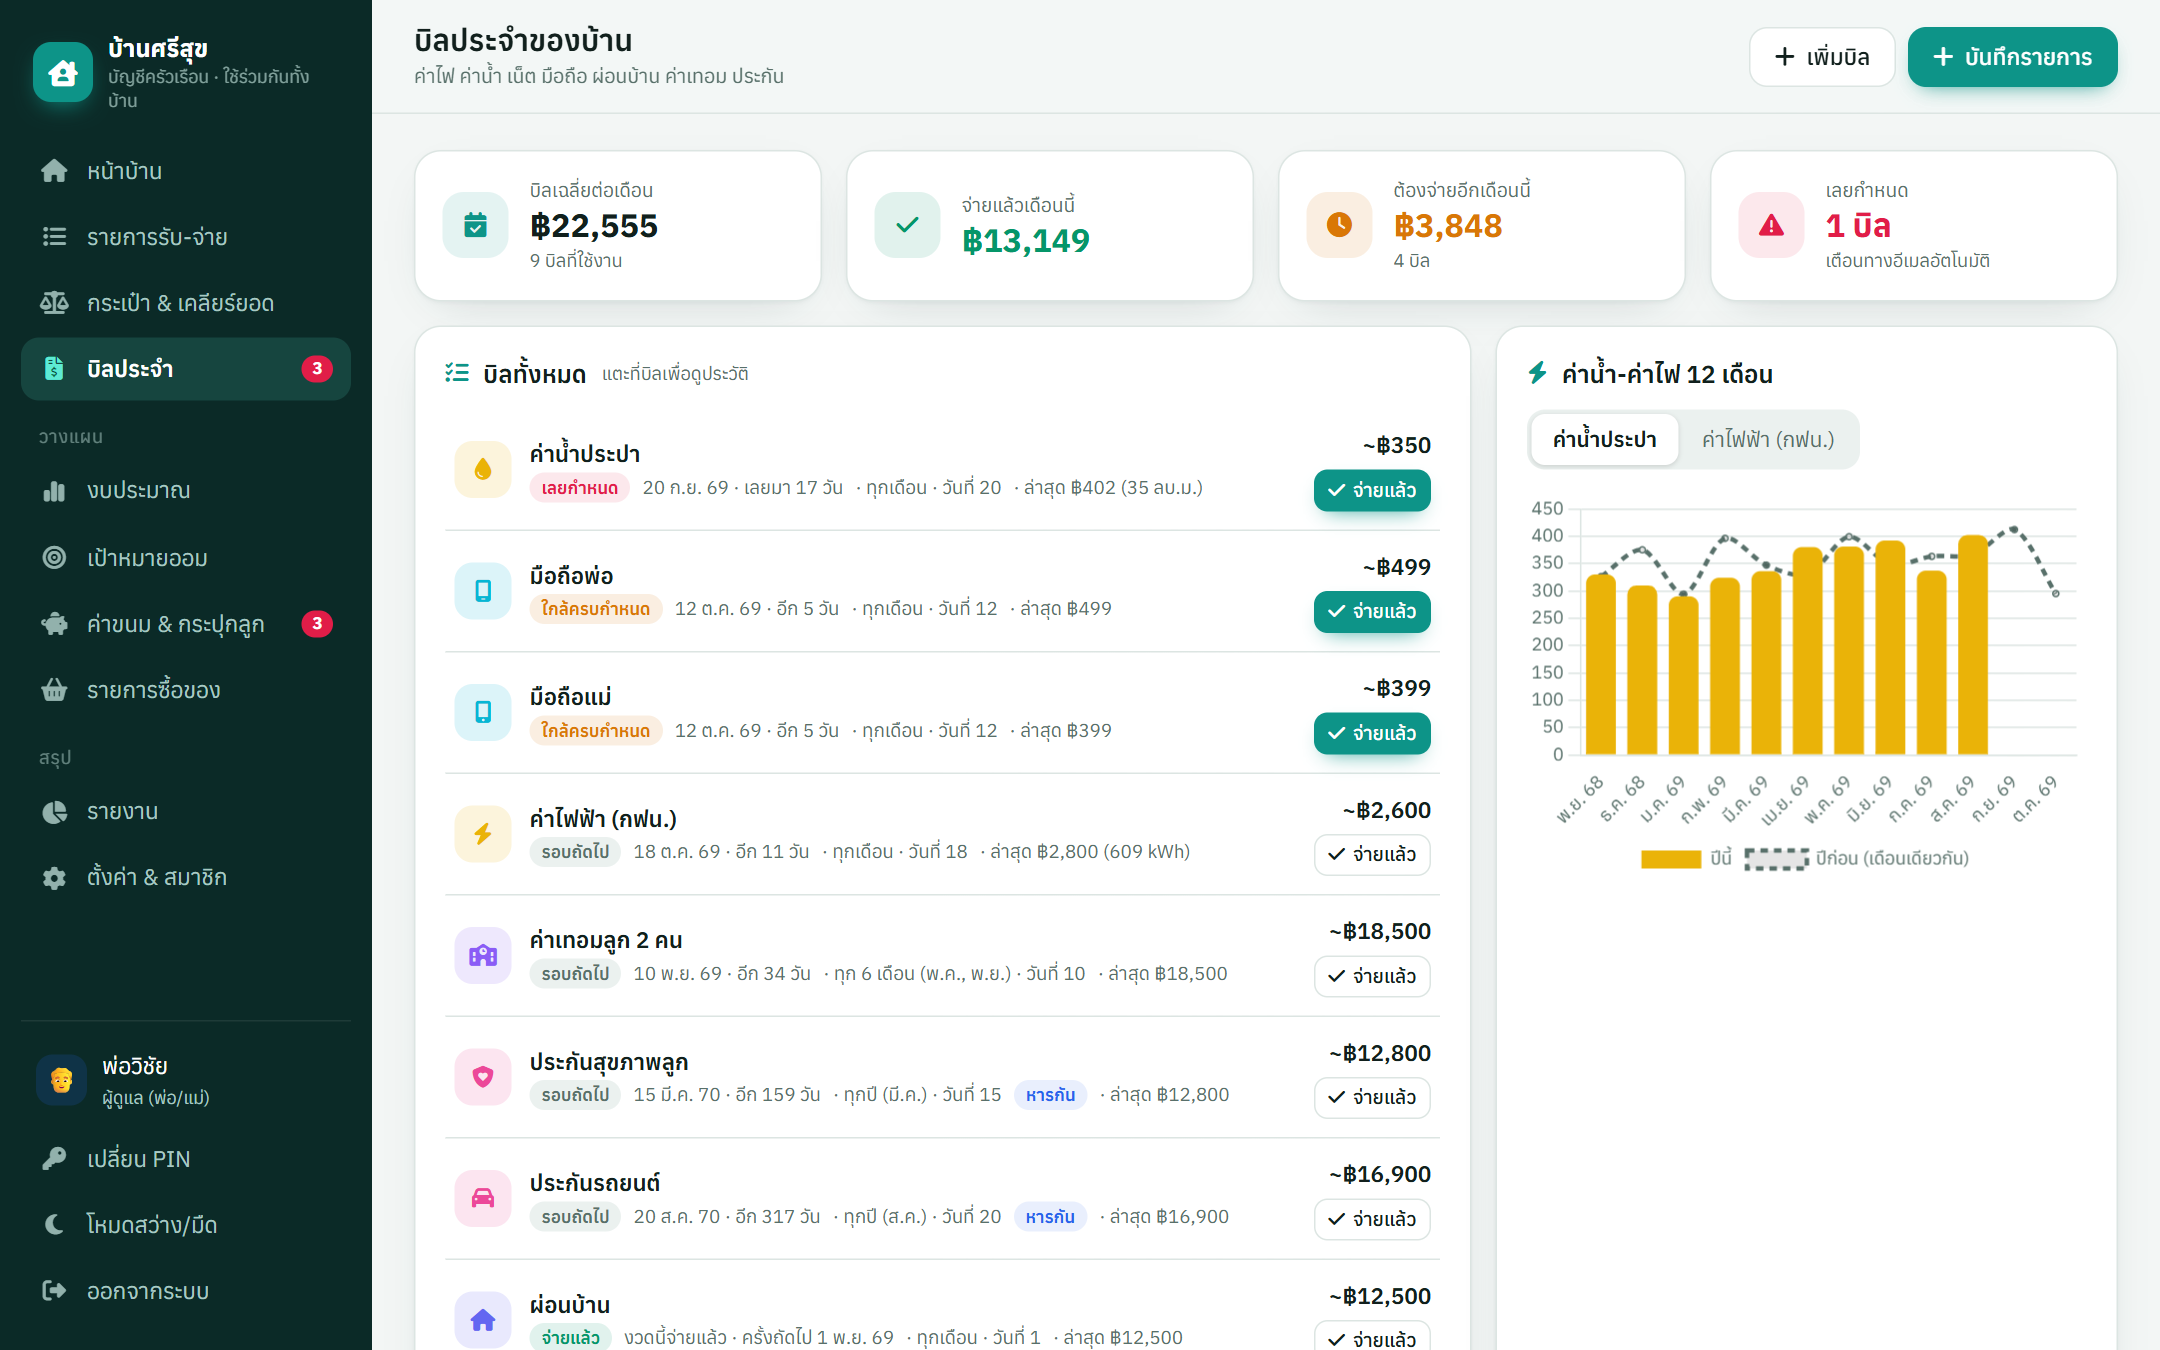Click ประกันสุขภาพลูก shield heart icon
2160x1350 pixels.
pyautogui.click(x=483, y=1077)
